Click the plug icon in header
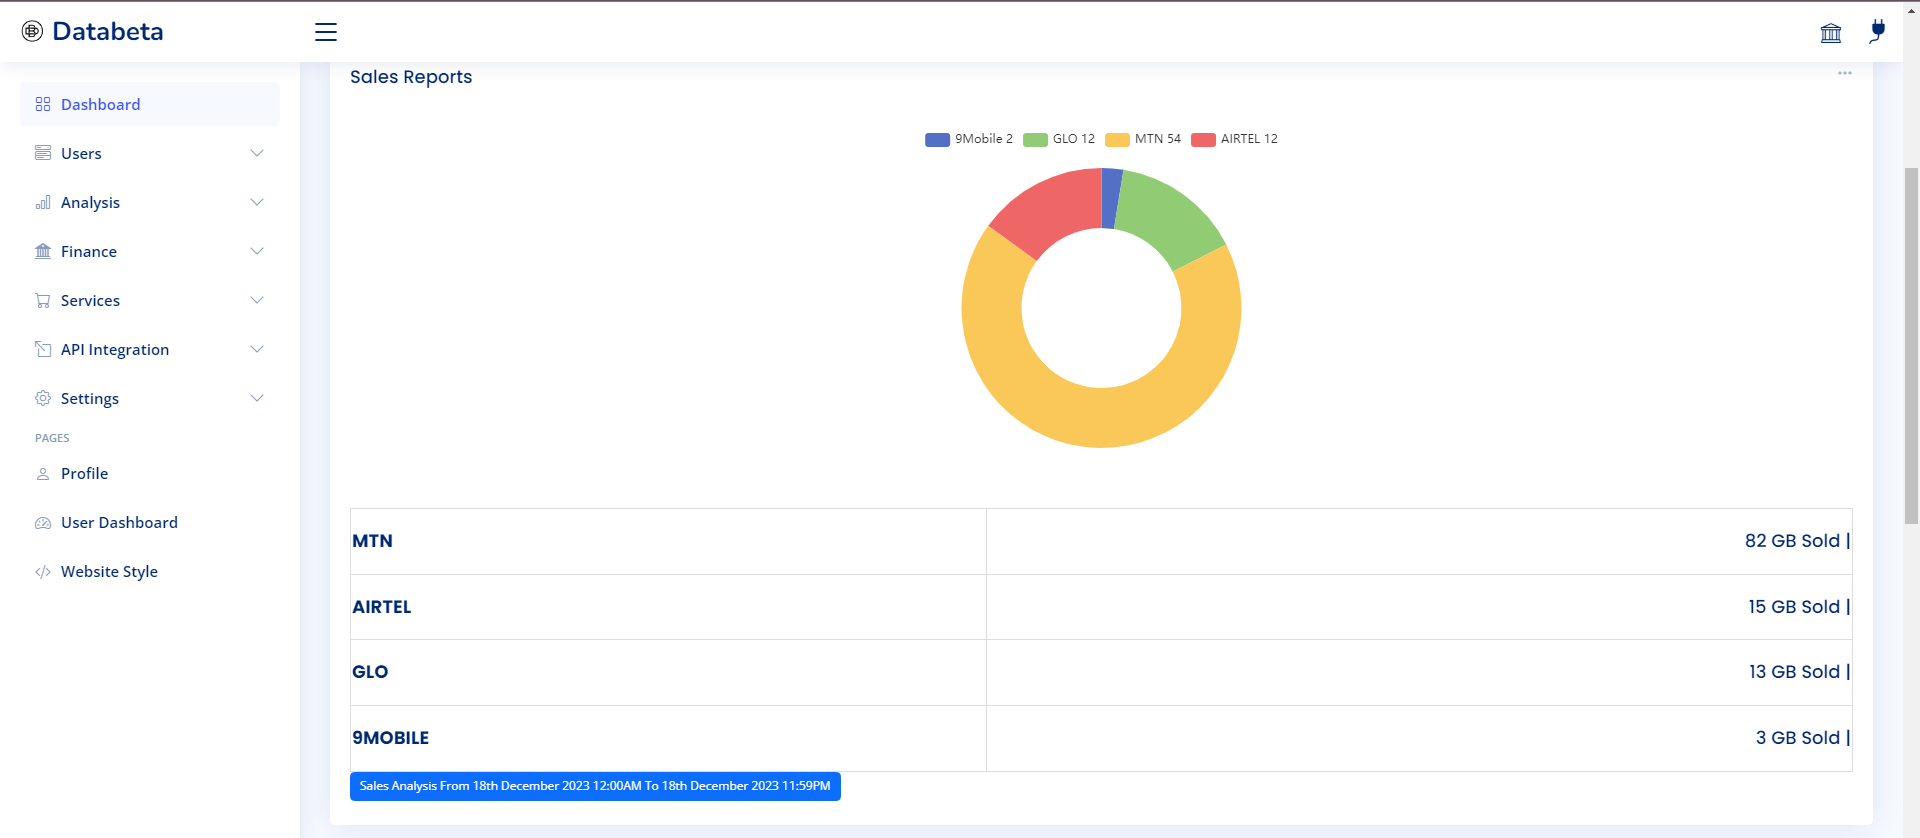1920x838 pixels. point(1877,32)
